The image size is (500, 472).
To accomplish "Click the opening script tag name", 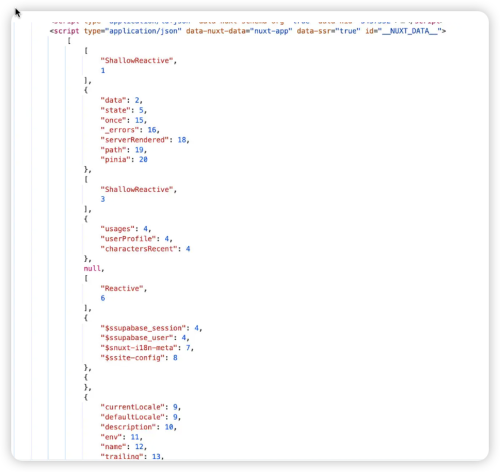I will click(67, 31).
